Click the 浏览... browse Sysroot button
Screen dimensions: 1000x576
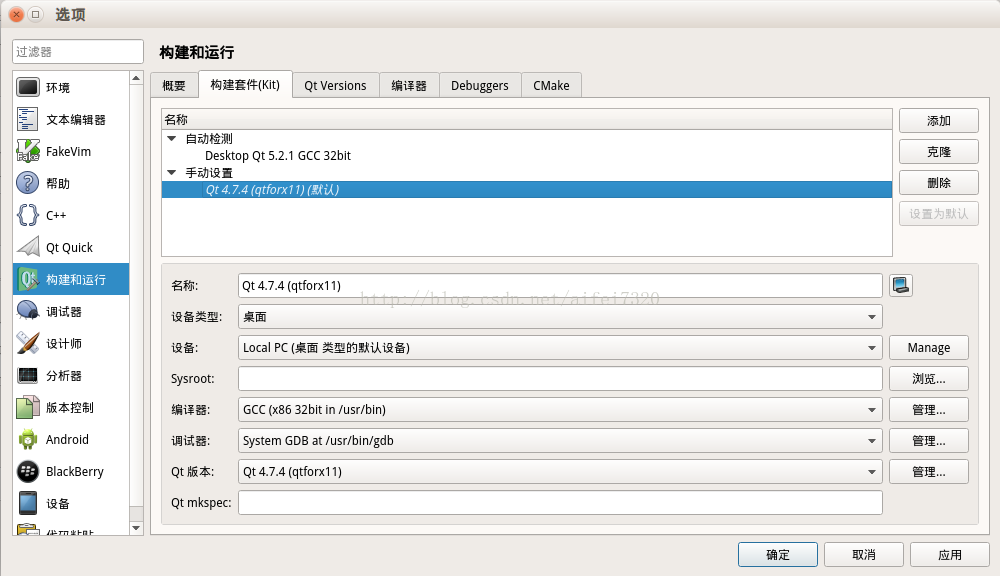tap(929, 378)
